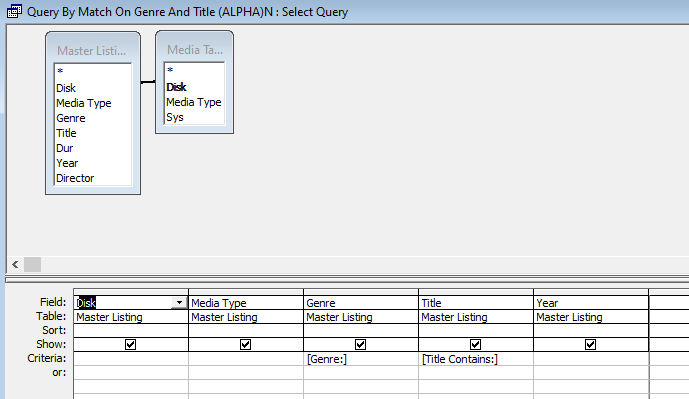Click the Sort cell under Disk column

pos(131,330)
